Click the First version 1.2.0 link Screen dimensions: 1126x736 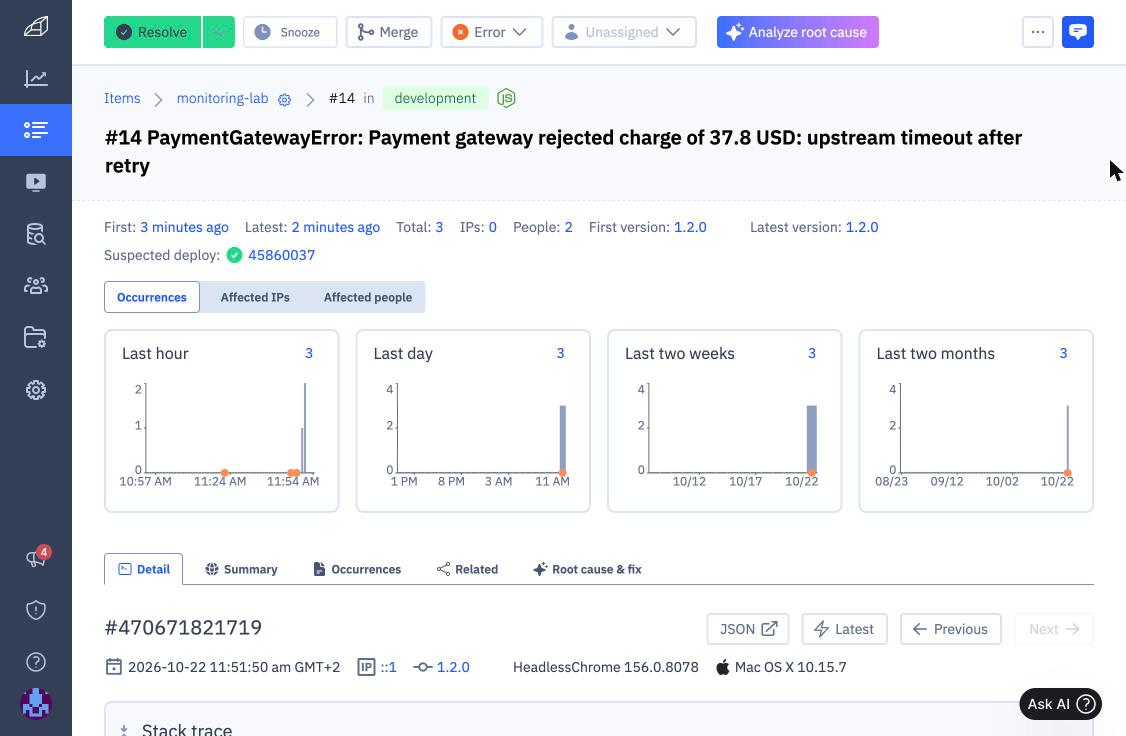click(x=690, y=228)
